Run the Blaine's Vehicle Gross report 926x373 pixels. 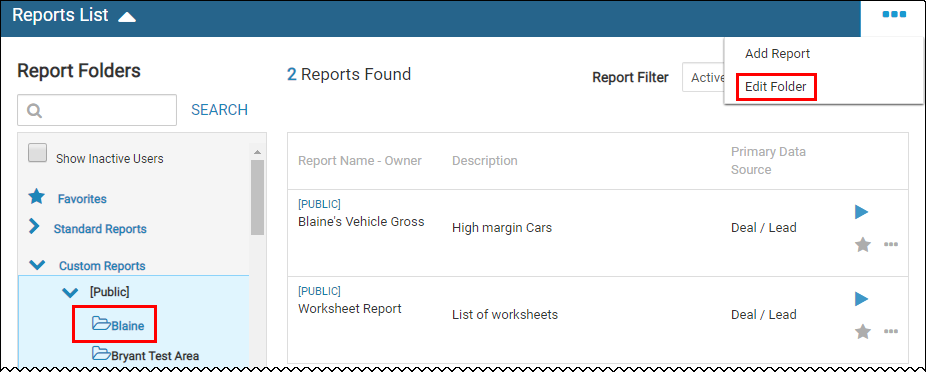(x=862, y=212)
